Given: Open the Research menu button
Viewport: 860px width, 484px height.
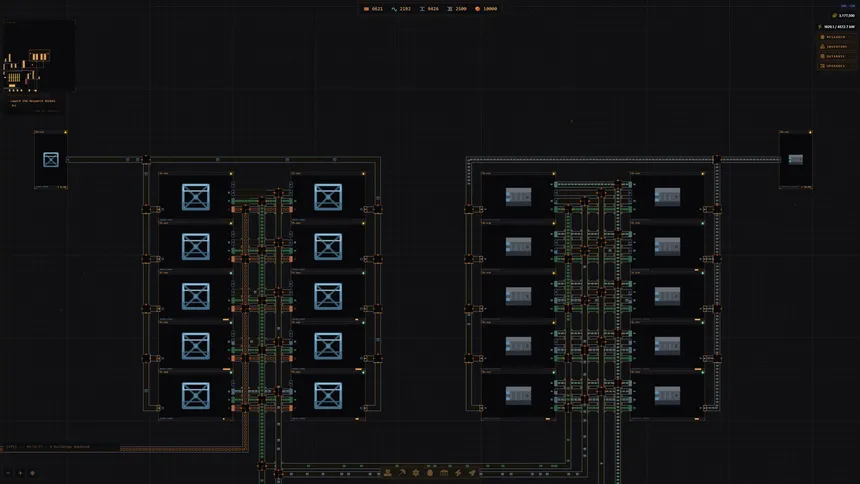Looking at the screenshot, I should (x=836, y=37).
